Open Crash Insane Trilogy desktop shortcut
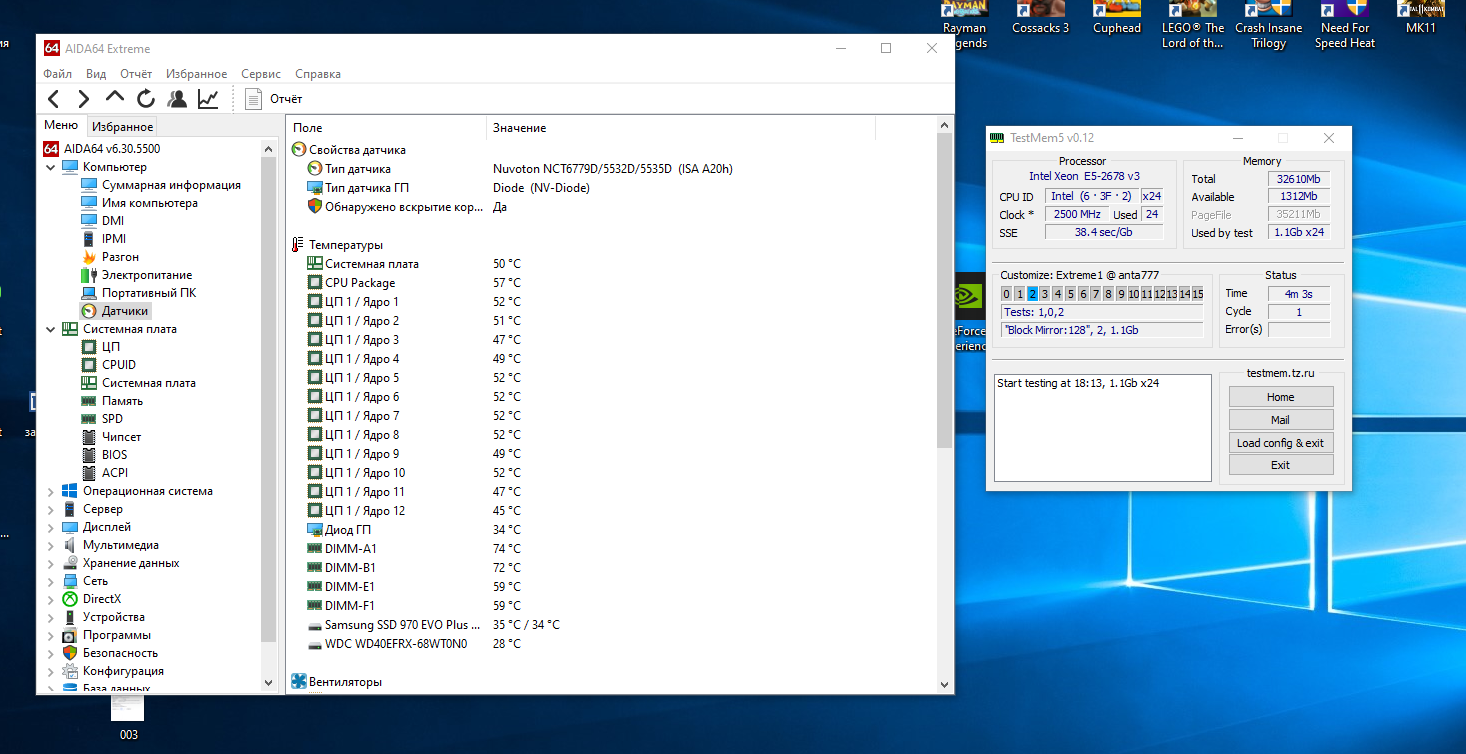 point(1269,25)
